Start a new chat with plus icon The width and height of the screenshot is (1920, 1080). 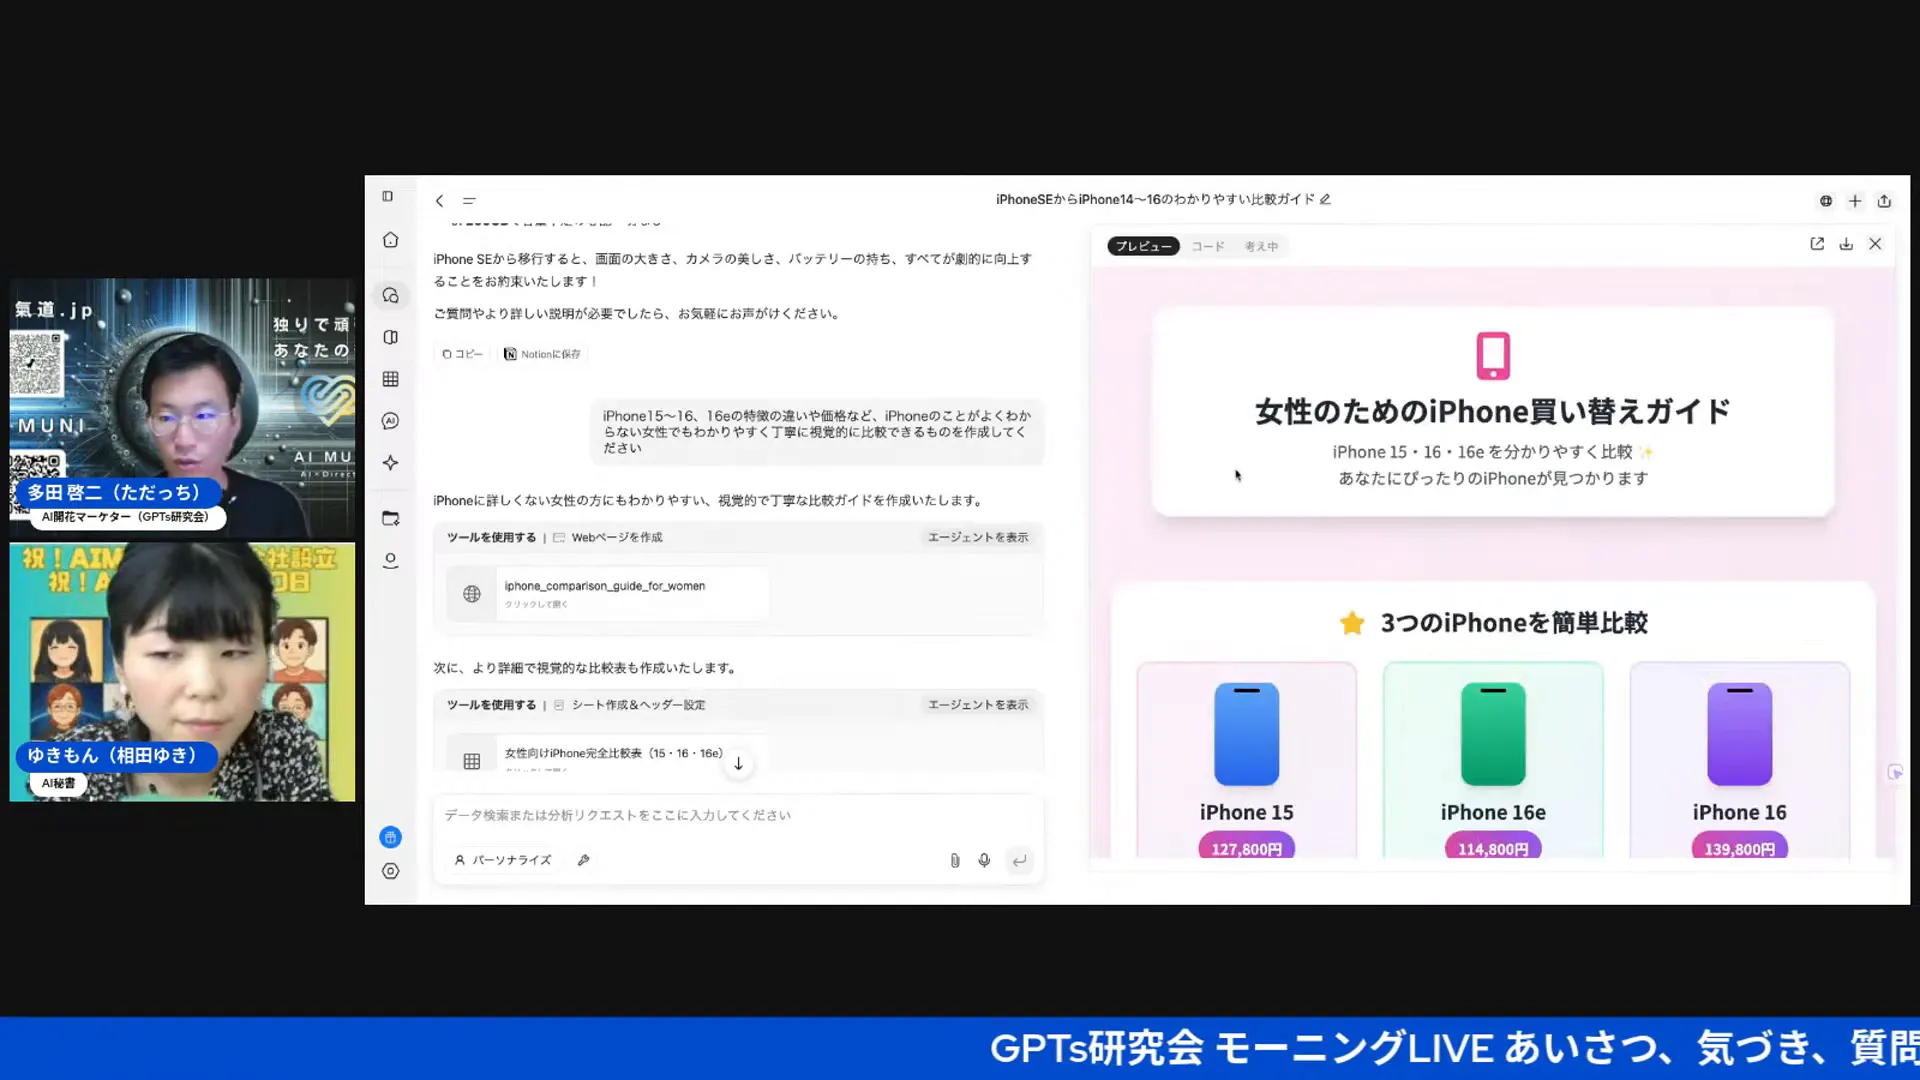[1855, 201]
